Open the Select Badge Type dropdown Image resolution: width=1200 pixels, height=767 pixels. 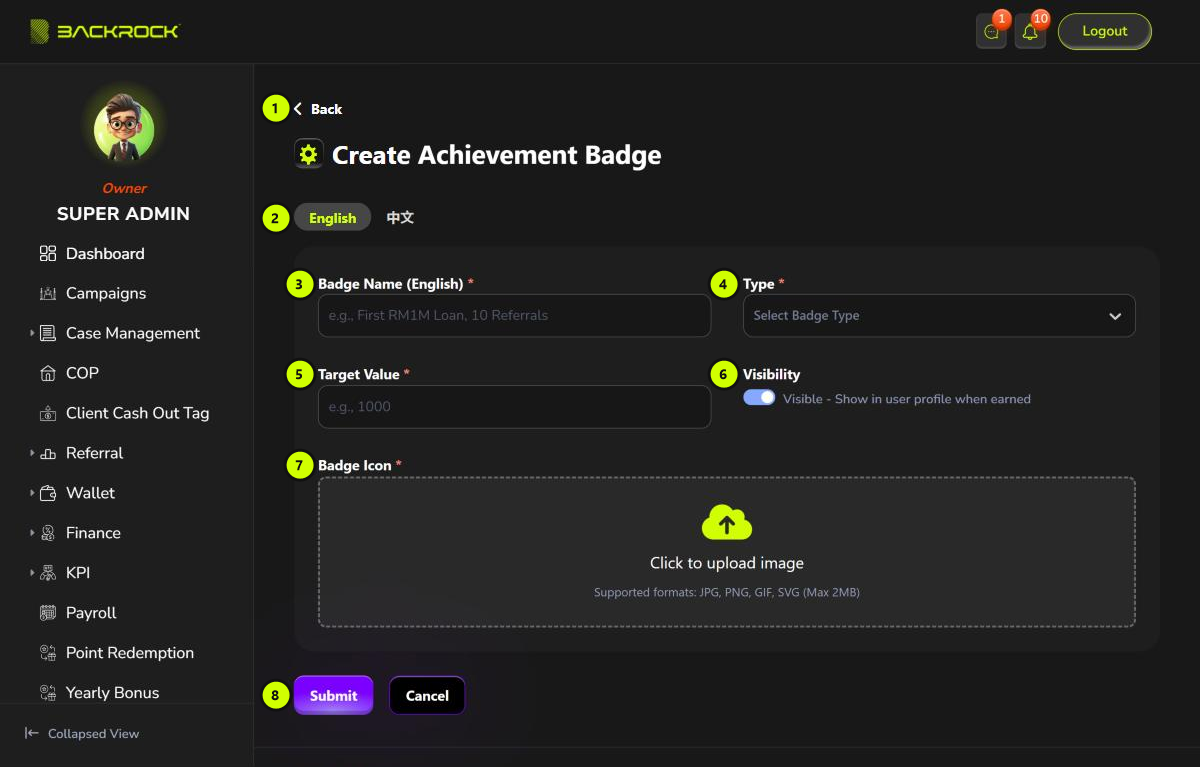939,315
